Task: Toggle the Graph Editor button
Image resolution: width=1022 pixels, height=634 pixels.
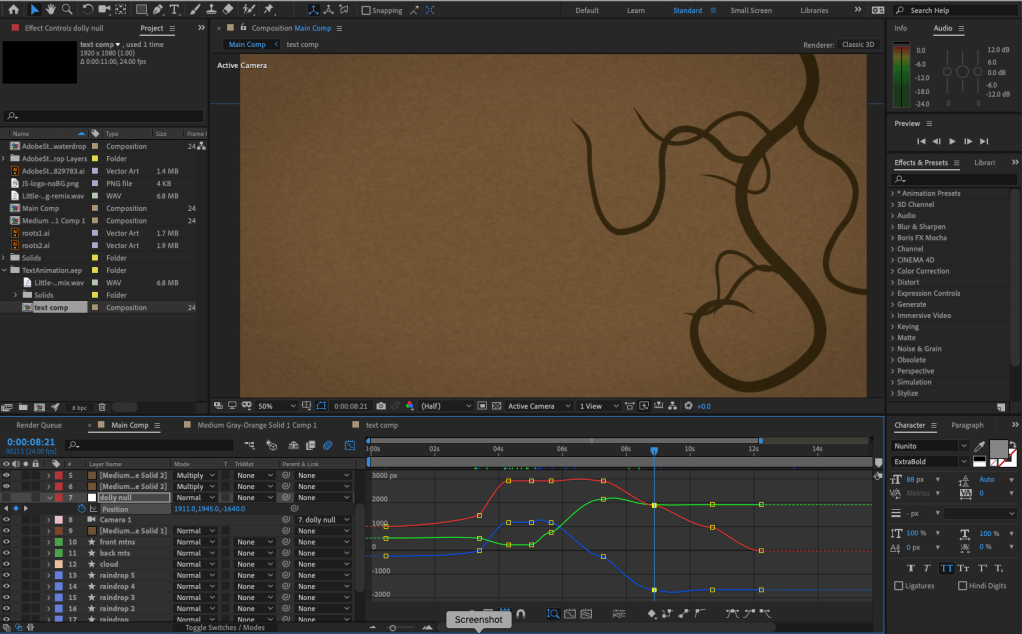Action: 349,445
